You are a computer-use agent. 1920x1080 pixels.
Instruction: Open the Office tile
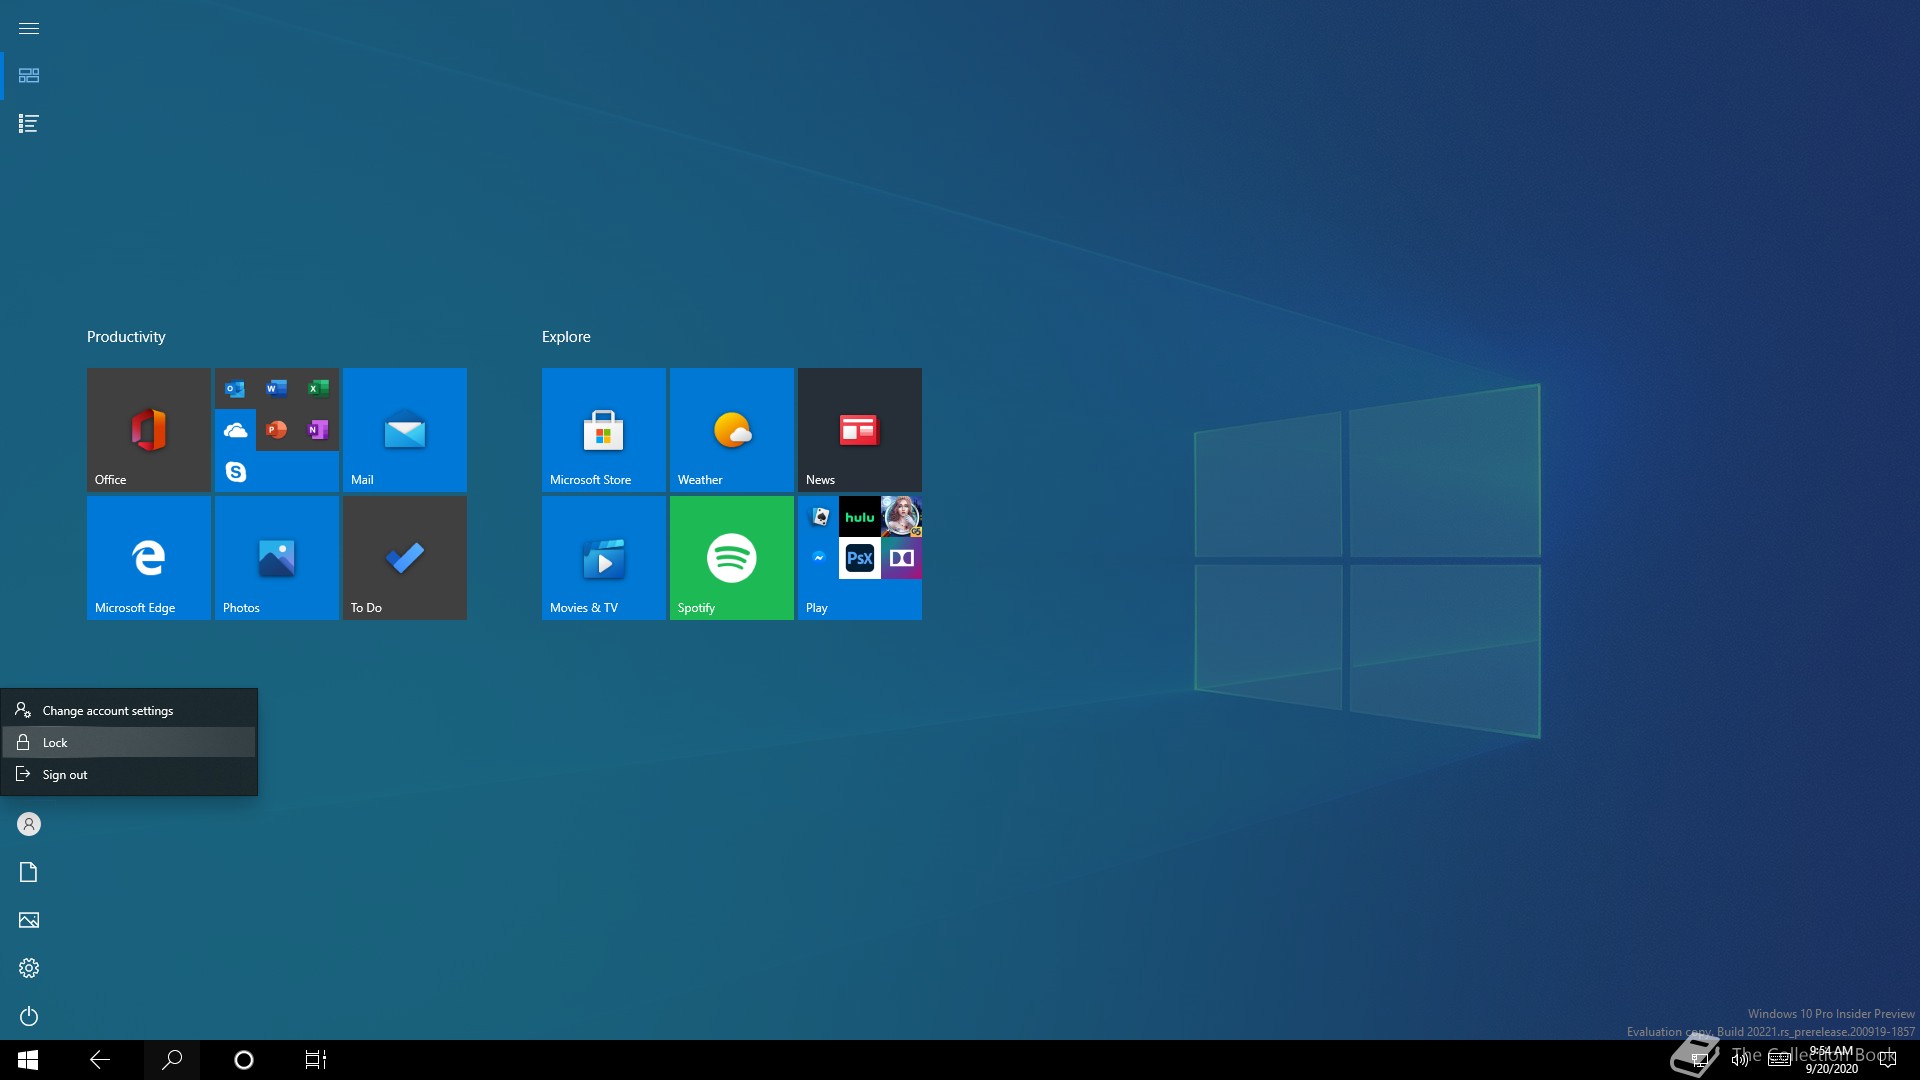pos(149,430)
